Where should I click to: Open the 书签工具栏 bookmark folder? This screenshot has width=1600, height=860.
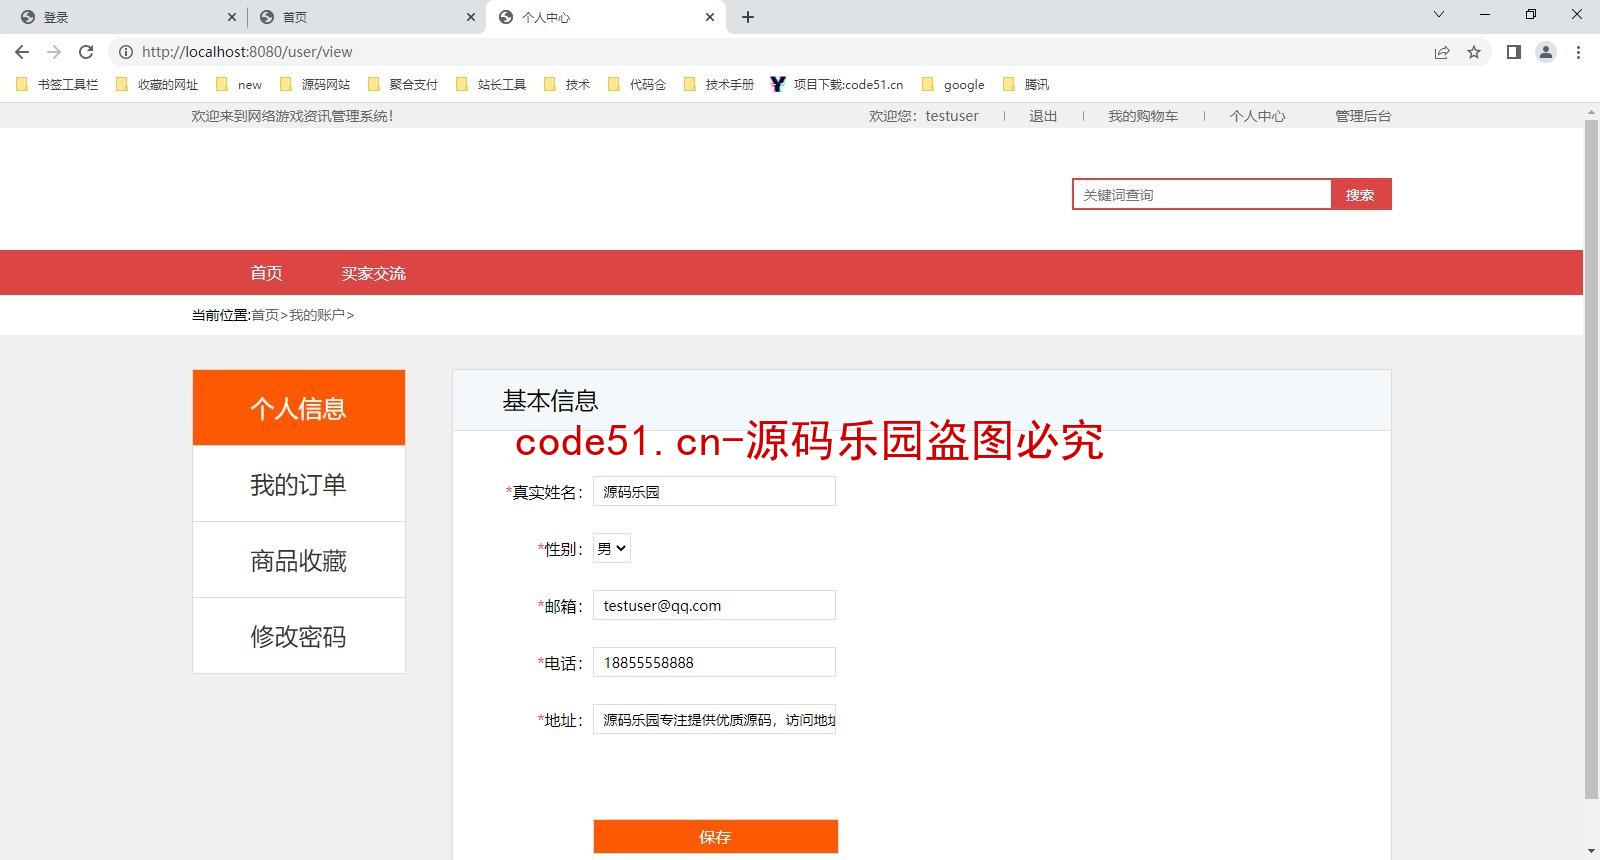coord(57,85)
